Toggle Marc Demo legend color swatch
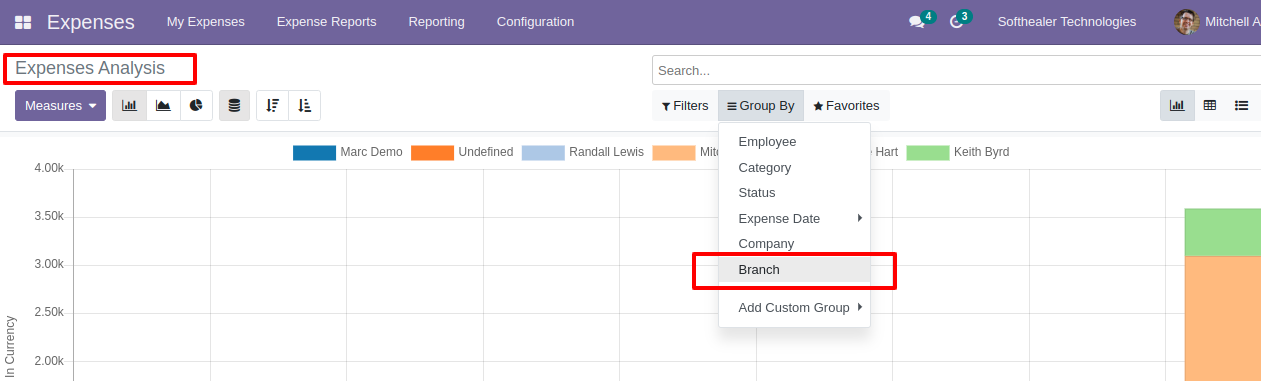The height and width of the screenshot is (381, 1261). point(314,152)
